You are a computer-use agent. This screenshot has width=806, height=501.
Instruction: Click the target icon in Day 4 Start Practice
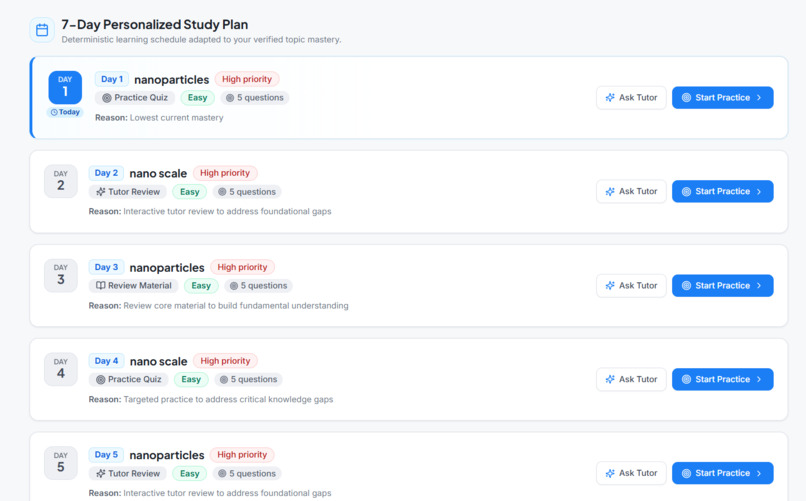[x=686, y=379]
